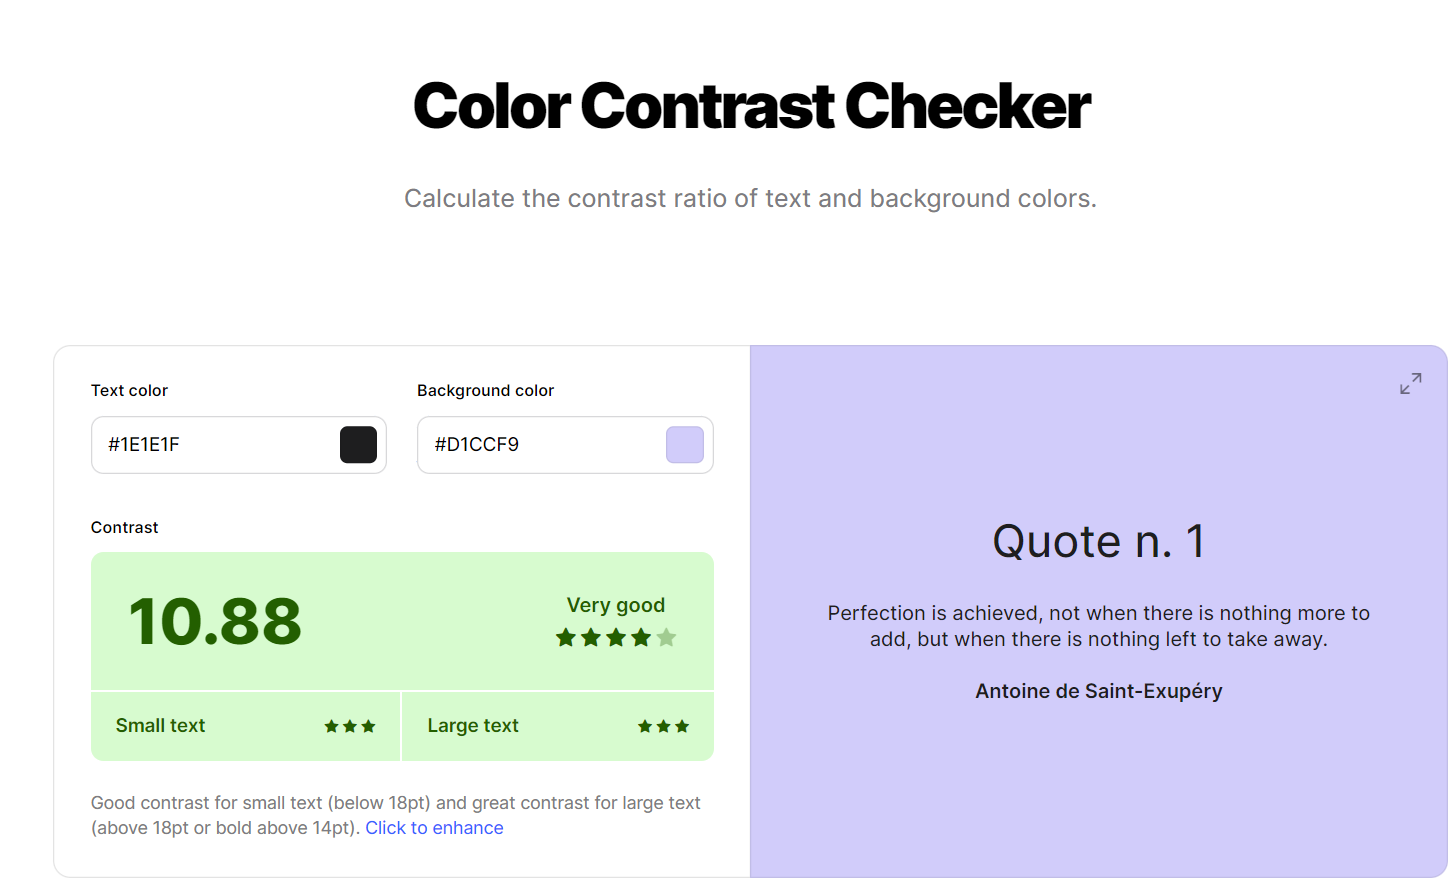The image size is (1452, 885).
Task: Click the Color Contrast Checker page title
Action: (751, 106)
